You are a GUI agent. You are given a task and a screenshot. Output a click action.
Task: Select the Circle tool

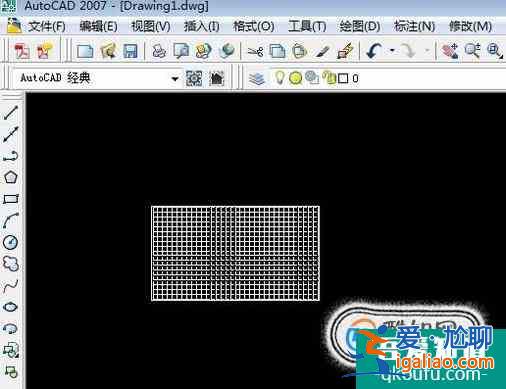point(11,242)
